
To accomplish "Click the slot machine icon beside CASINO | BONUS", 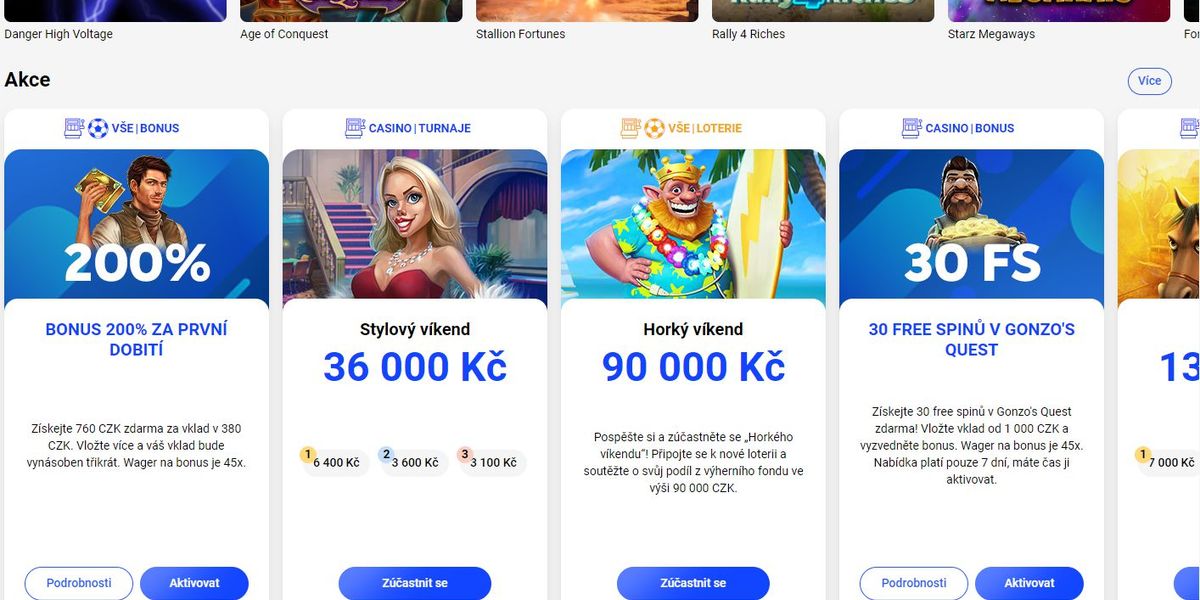I will point(912,128).
